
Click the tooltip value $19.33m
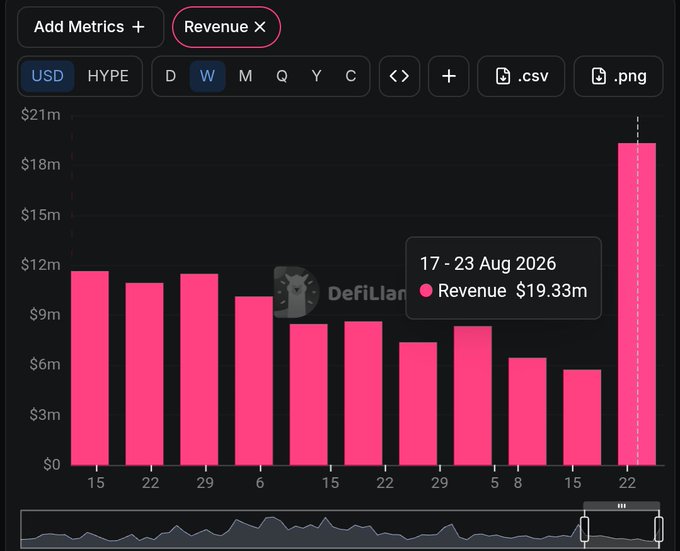551,291
